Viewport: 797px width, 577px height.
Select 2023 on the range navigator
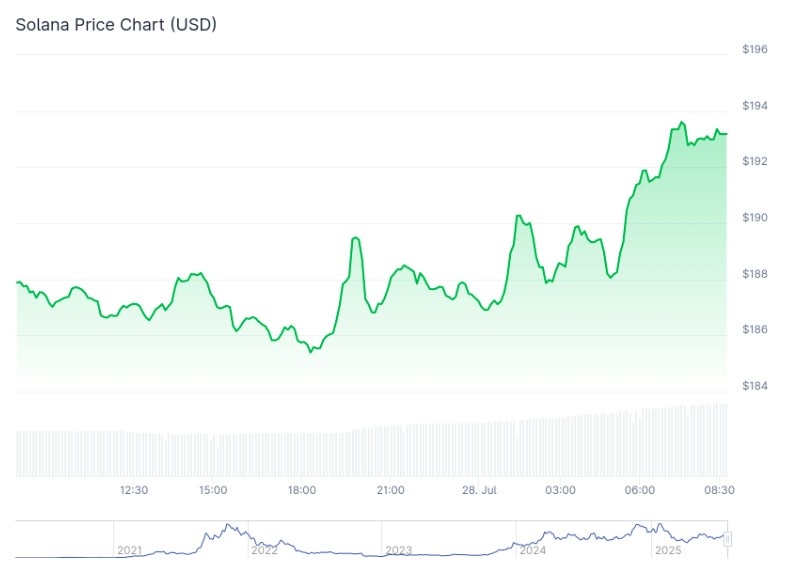(398, 550)
